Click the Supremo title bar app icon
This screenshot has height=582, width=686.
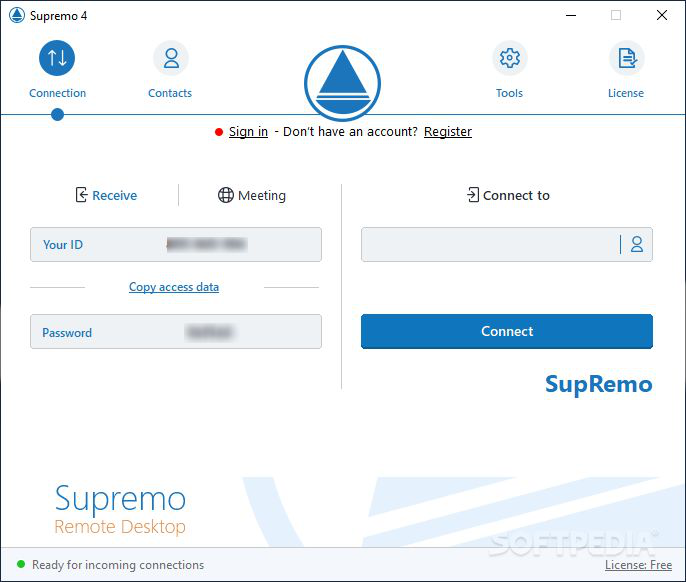click(17, 15)
